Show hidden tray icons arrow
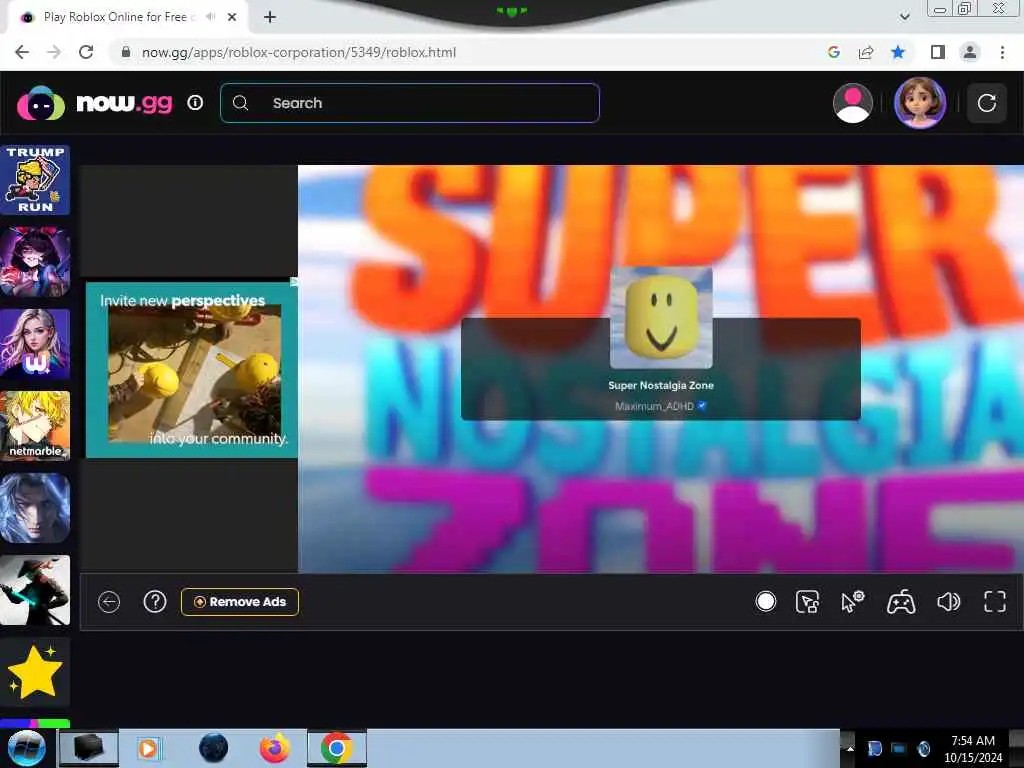 point(850,748)
